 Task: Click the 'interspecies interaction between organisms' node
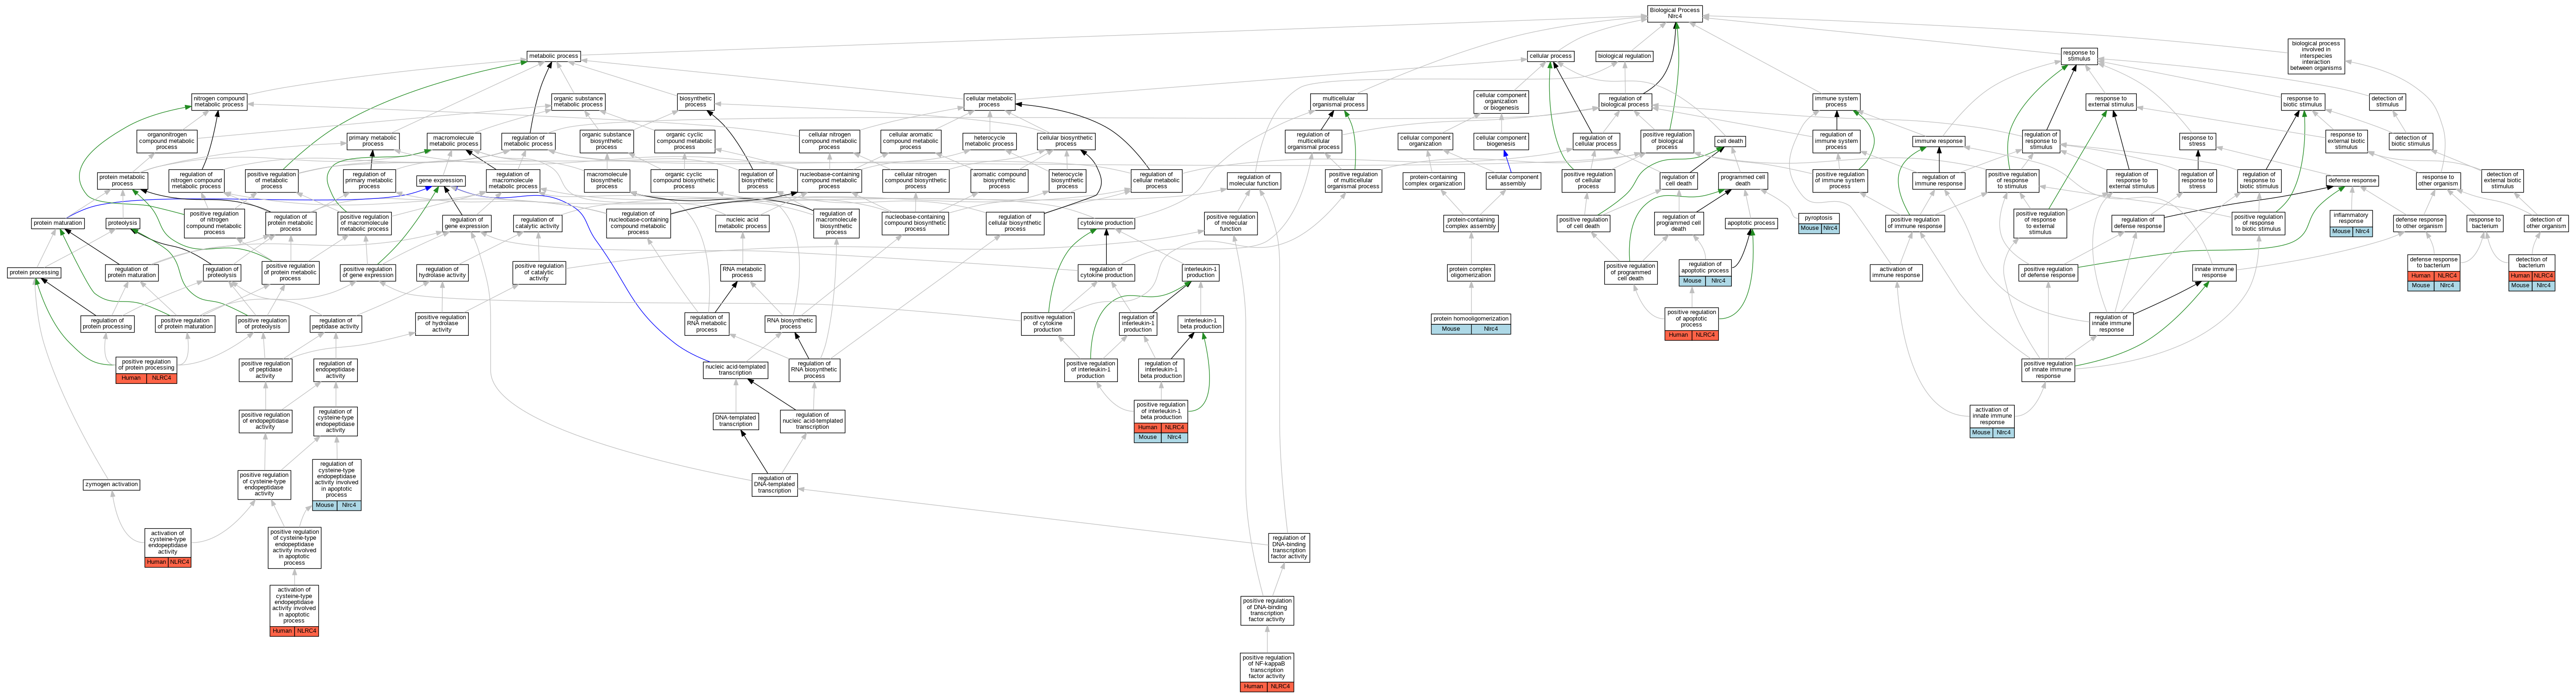click(x=2316, y=56)
